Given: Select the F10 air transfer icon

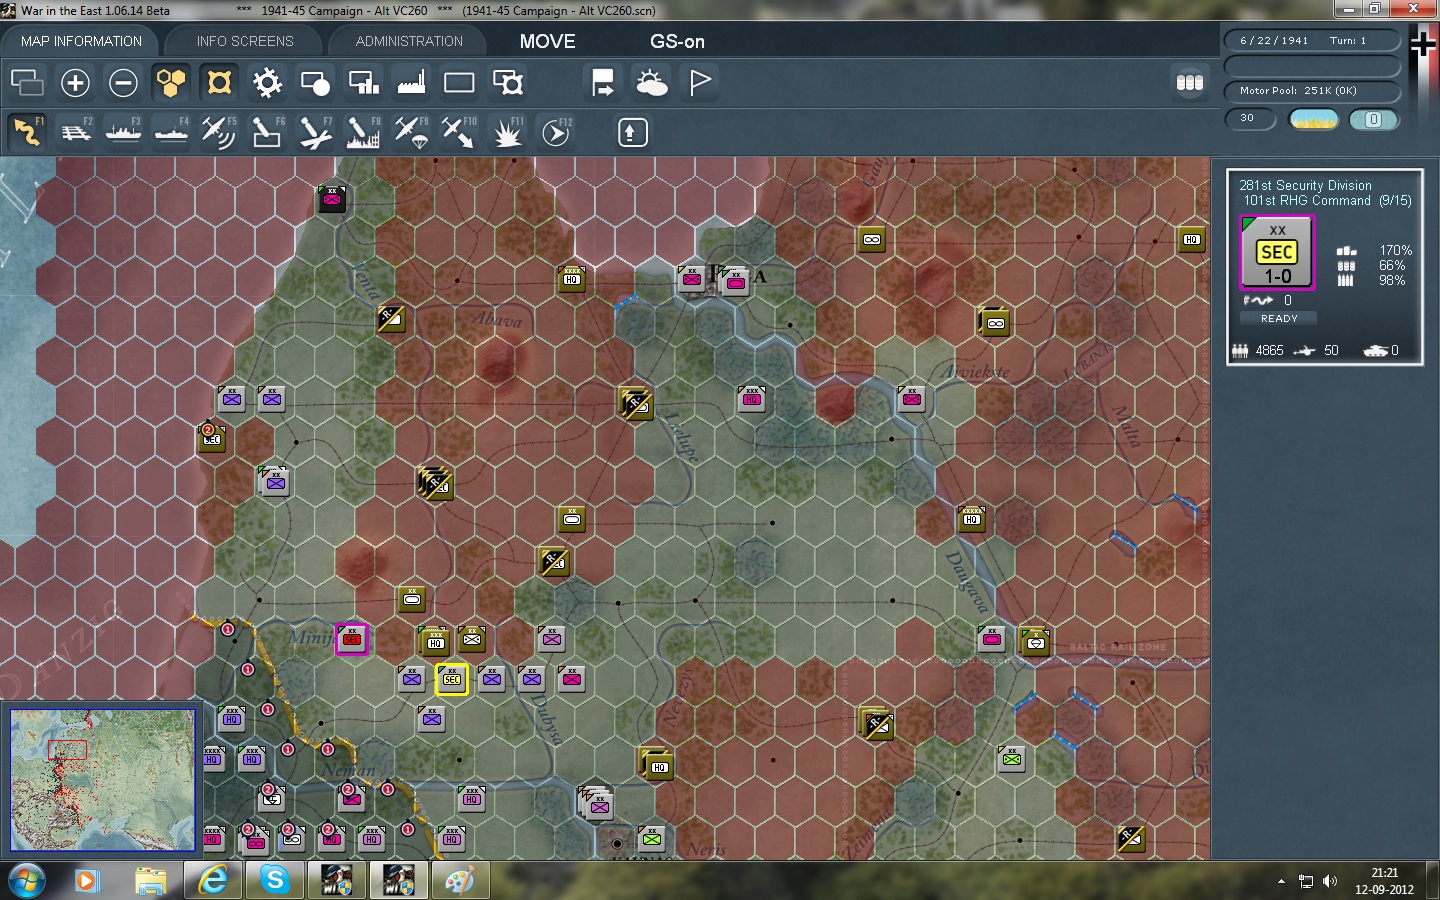Looking at the screenshot, I should coord(459,132).
